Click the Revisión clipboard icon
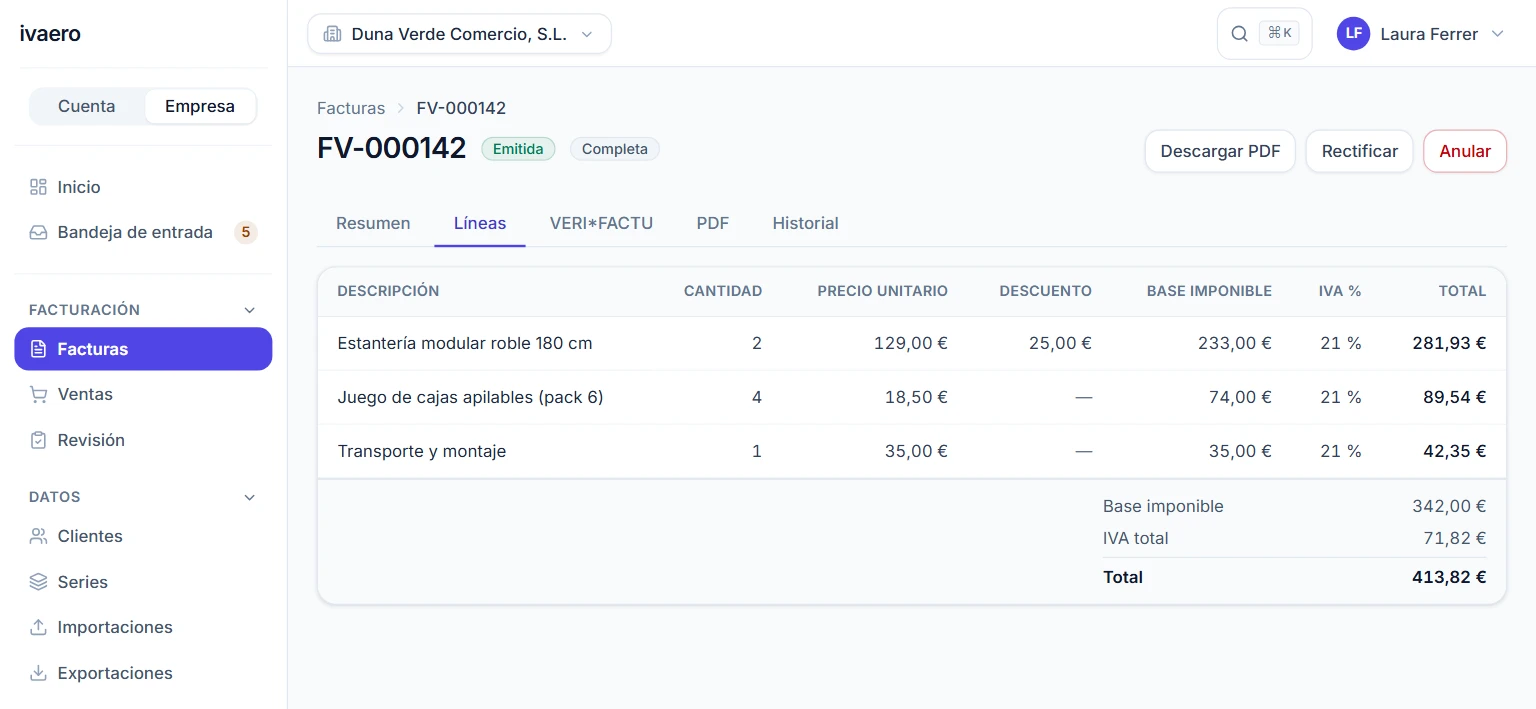Image resolution: width=1536 pixels, height=709 pixels. (x=38, y=440)
